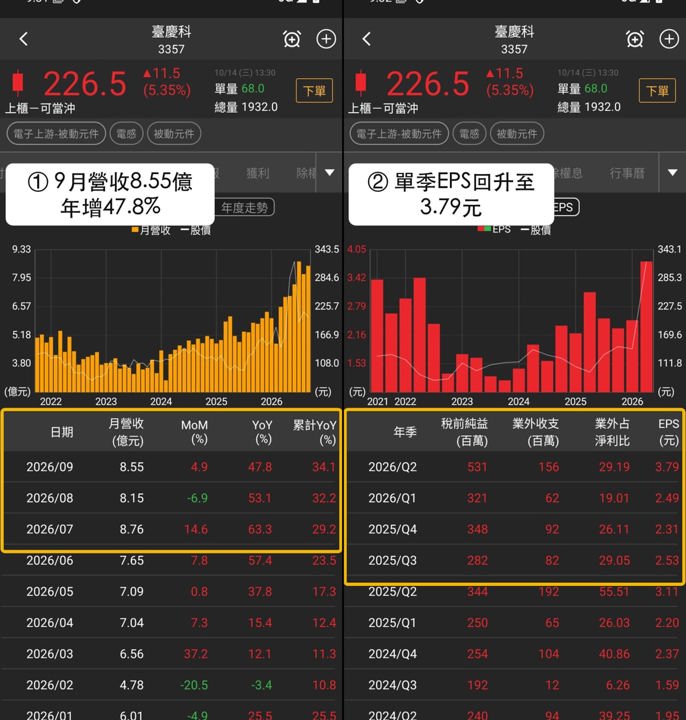686x720 pixels.
Task: Open the left panel tab dropdown arrow
Action: click(330, 173)
